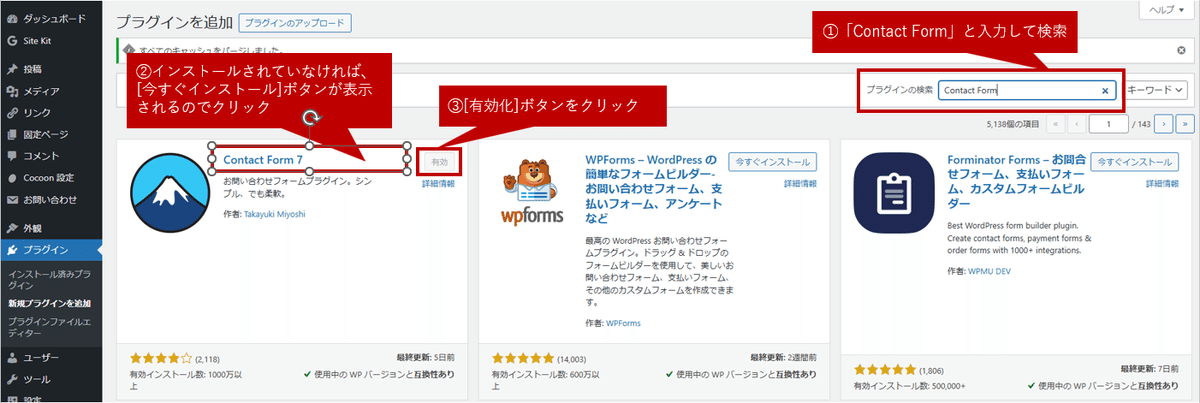Open プラグインファイルエディター submenu item
The width and height of the screenshot is (1200, 403).
pos(48,327)
